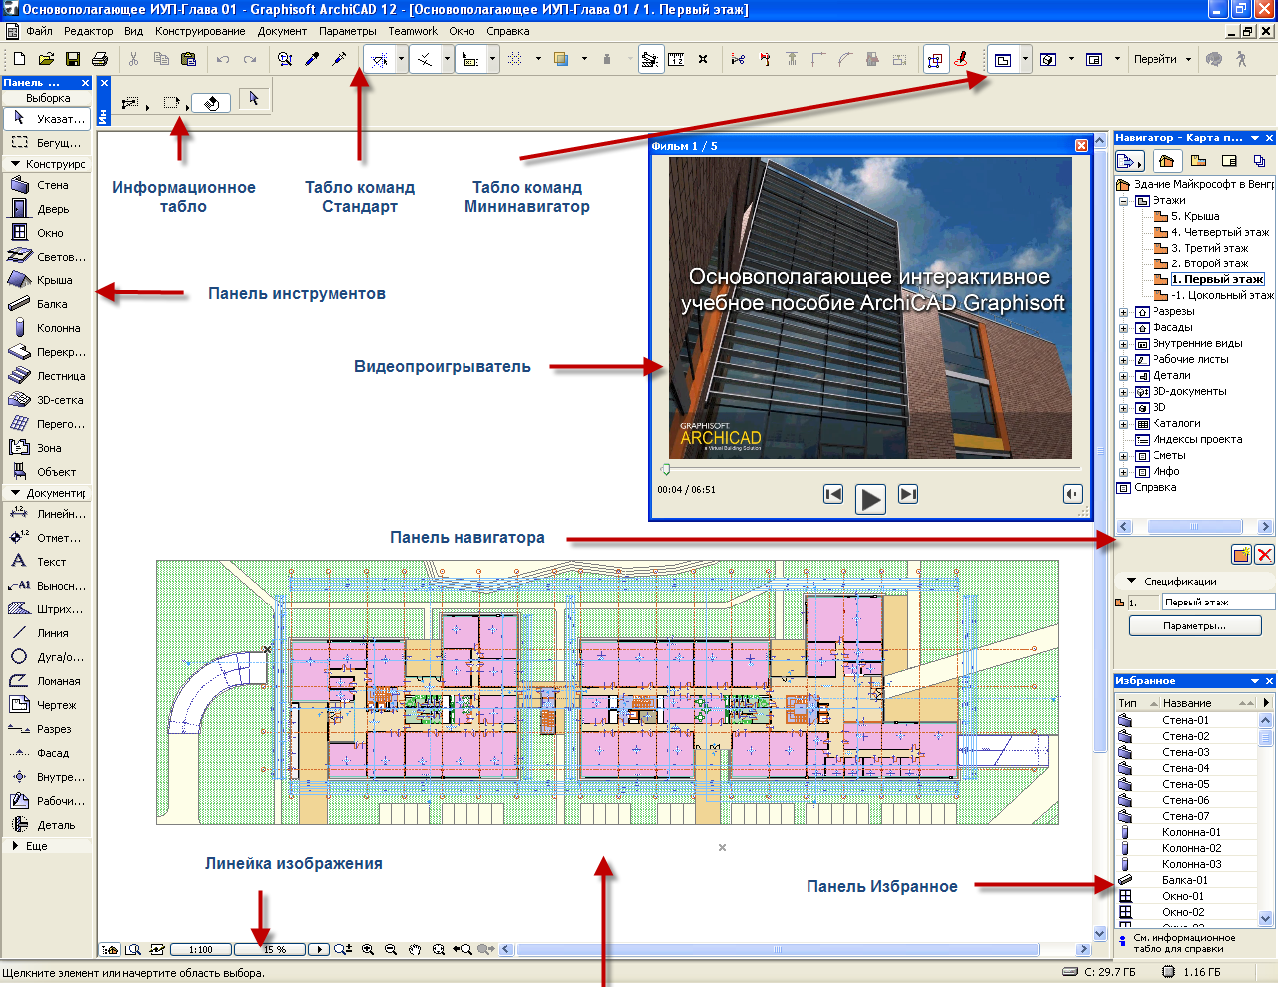Select the Column (Колонна) tool
This screenshot has width=1278, height=987.
pyautogui.click(x=48, y=328)
